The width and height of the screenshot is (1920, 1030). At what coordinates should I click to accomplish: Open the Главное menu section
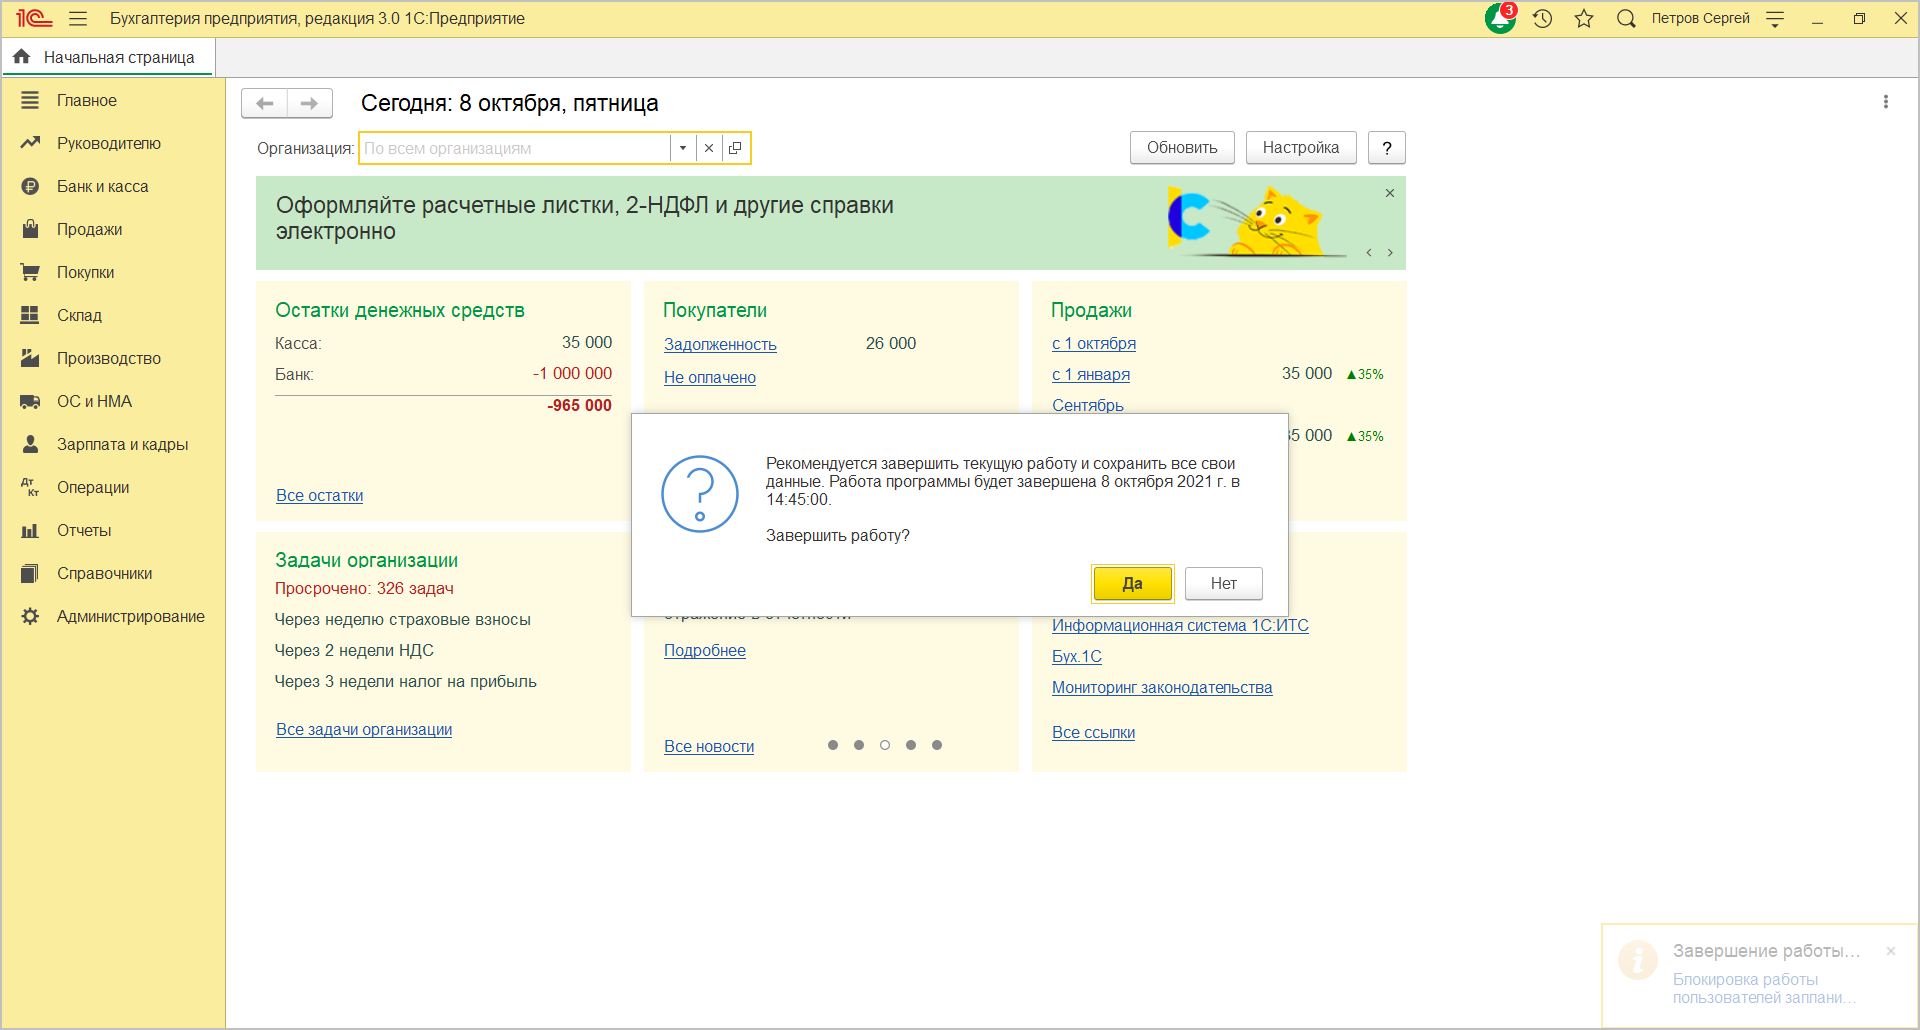(x=87, y=100)
